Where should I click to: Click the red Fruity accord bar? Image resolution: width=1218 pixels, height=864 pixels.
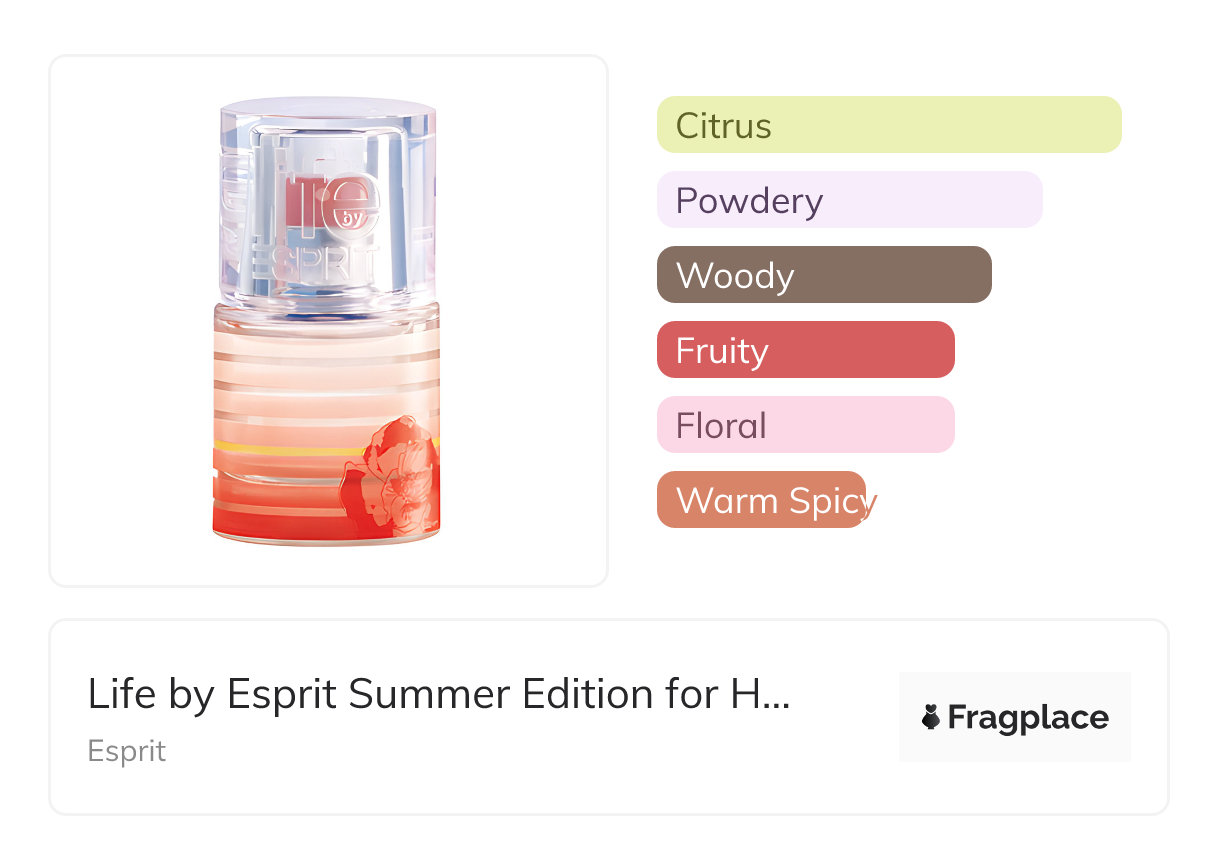[x=805, y=350]
